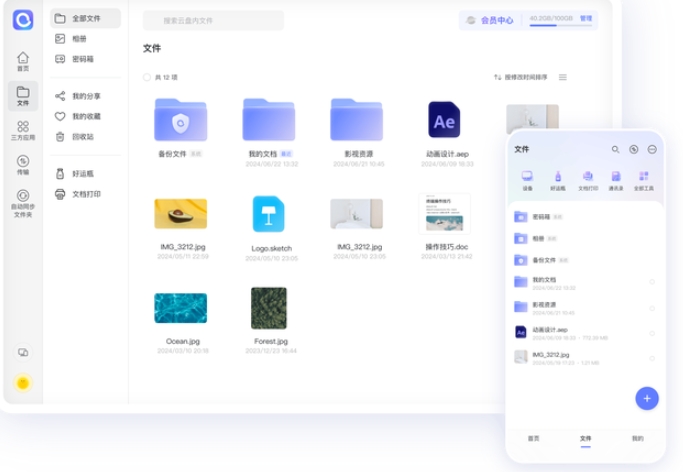Open the more options icon in phone header
This screenshot has width=683, height=472.
652,149
